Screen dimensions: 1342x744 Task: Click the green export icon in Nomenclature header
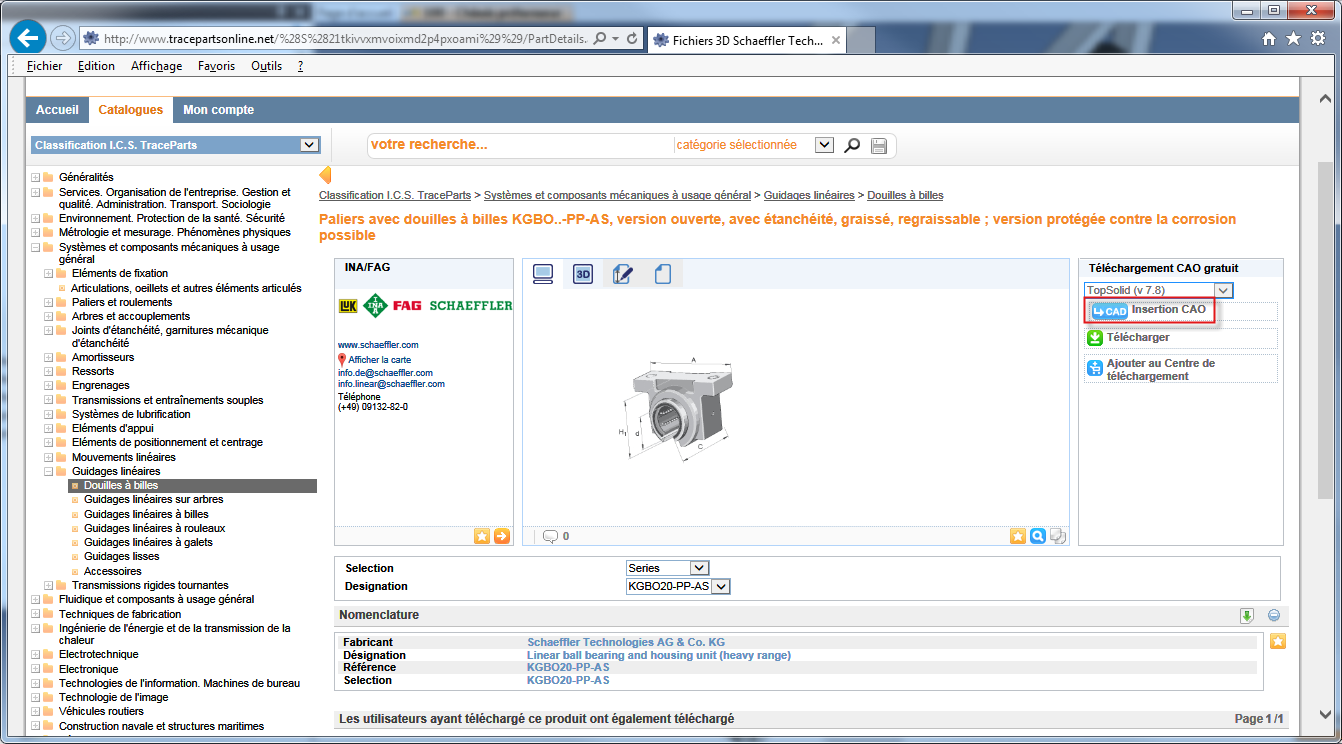(x=1247, y=616)
